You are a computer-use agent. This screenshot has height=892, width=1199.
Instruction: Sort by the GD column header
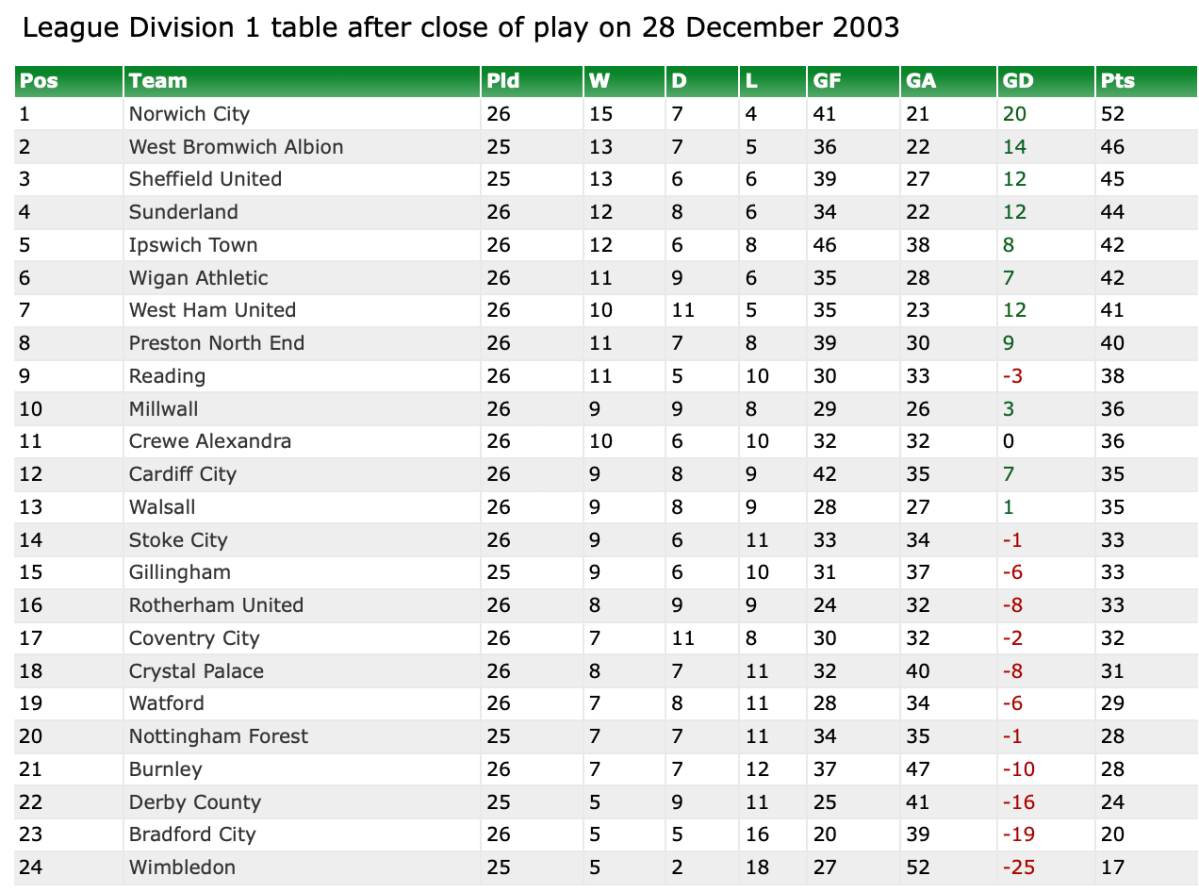coord(1018,82)
